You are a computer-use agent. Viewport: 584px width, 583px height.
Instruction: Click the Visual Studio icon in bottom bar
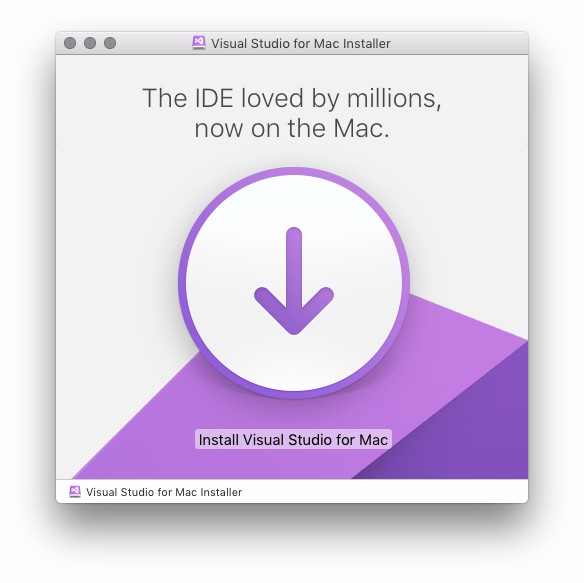click(x=75, y=492)
